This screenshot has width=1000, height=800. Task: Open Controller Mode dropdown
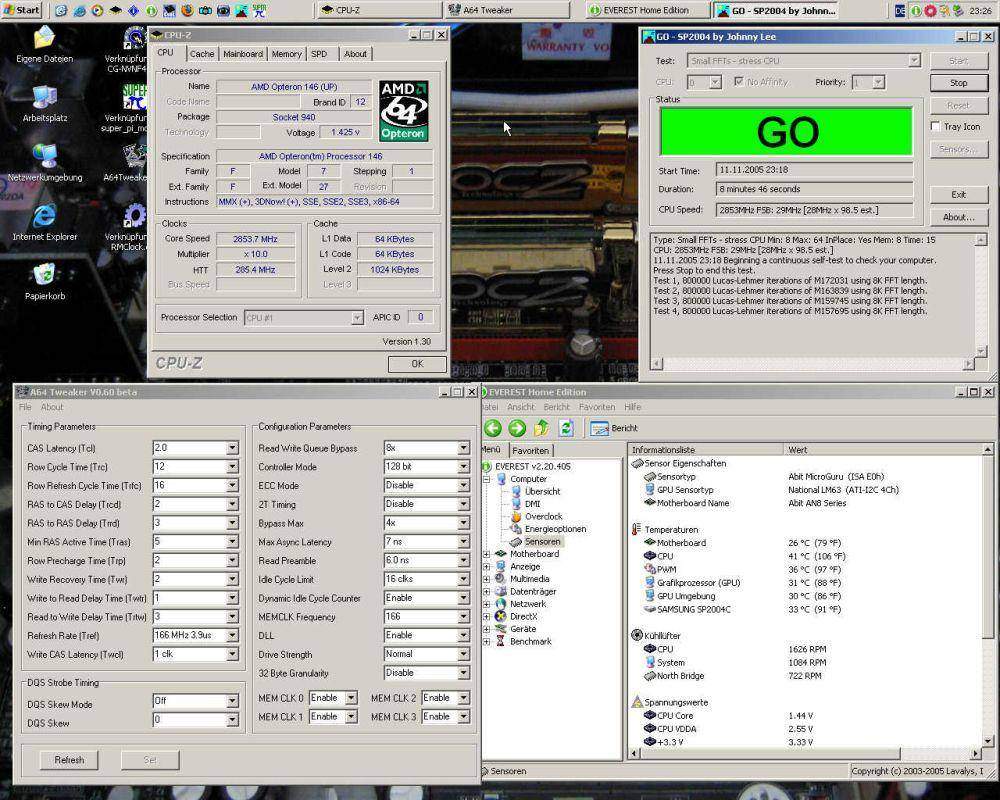click(464, 467)
